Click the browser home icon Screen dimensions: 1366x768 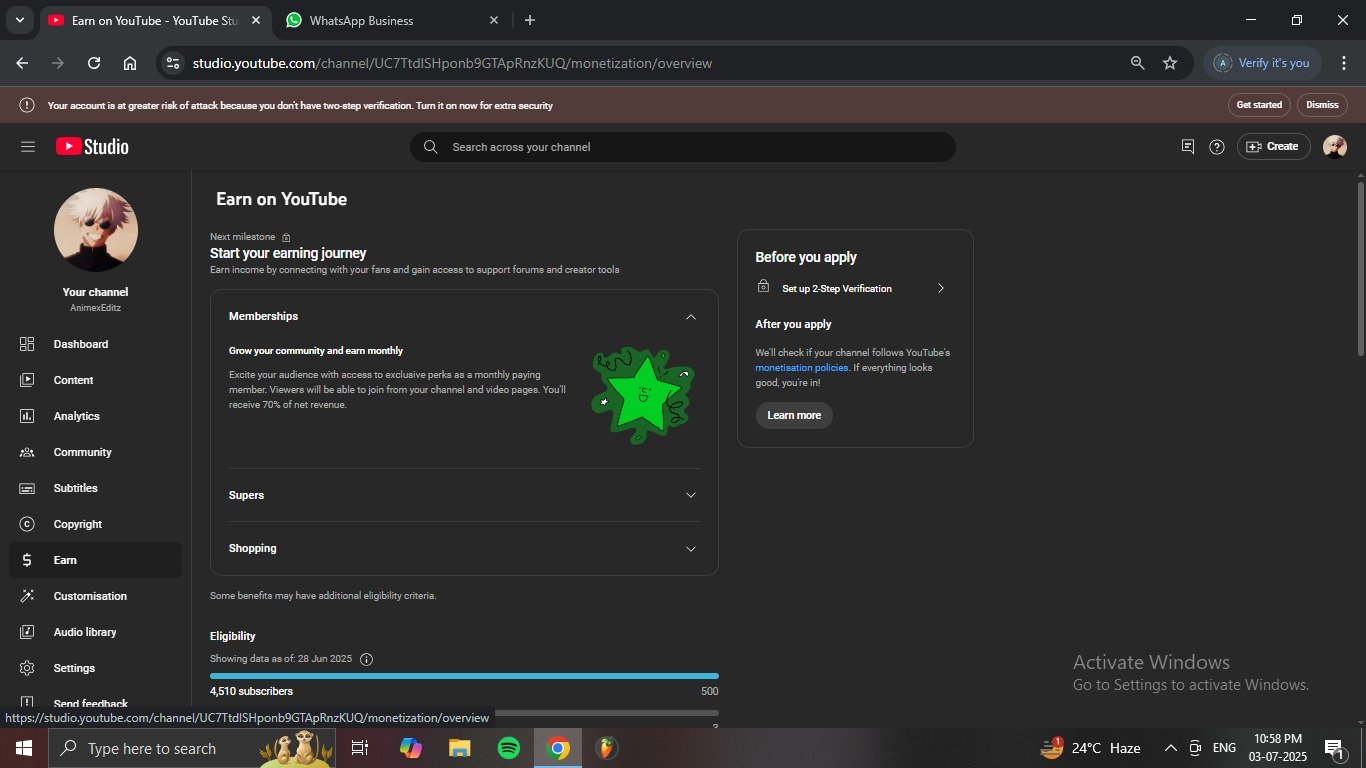(x=130, y=63)
